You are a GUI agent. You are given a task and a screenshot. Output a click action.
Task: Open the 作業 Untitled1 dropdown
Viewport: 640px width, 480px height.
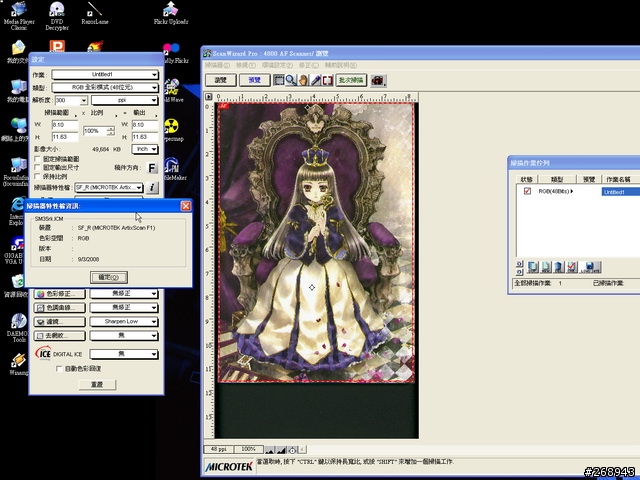pos(105,74)
